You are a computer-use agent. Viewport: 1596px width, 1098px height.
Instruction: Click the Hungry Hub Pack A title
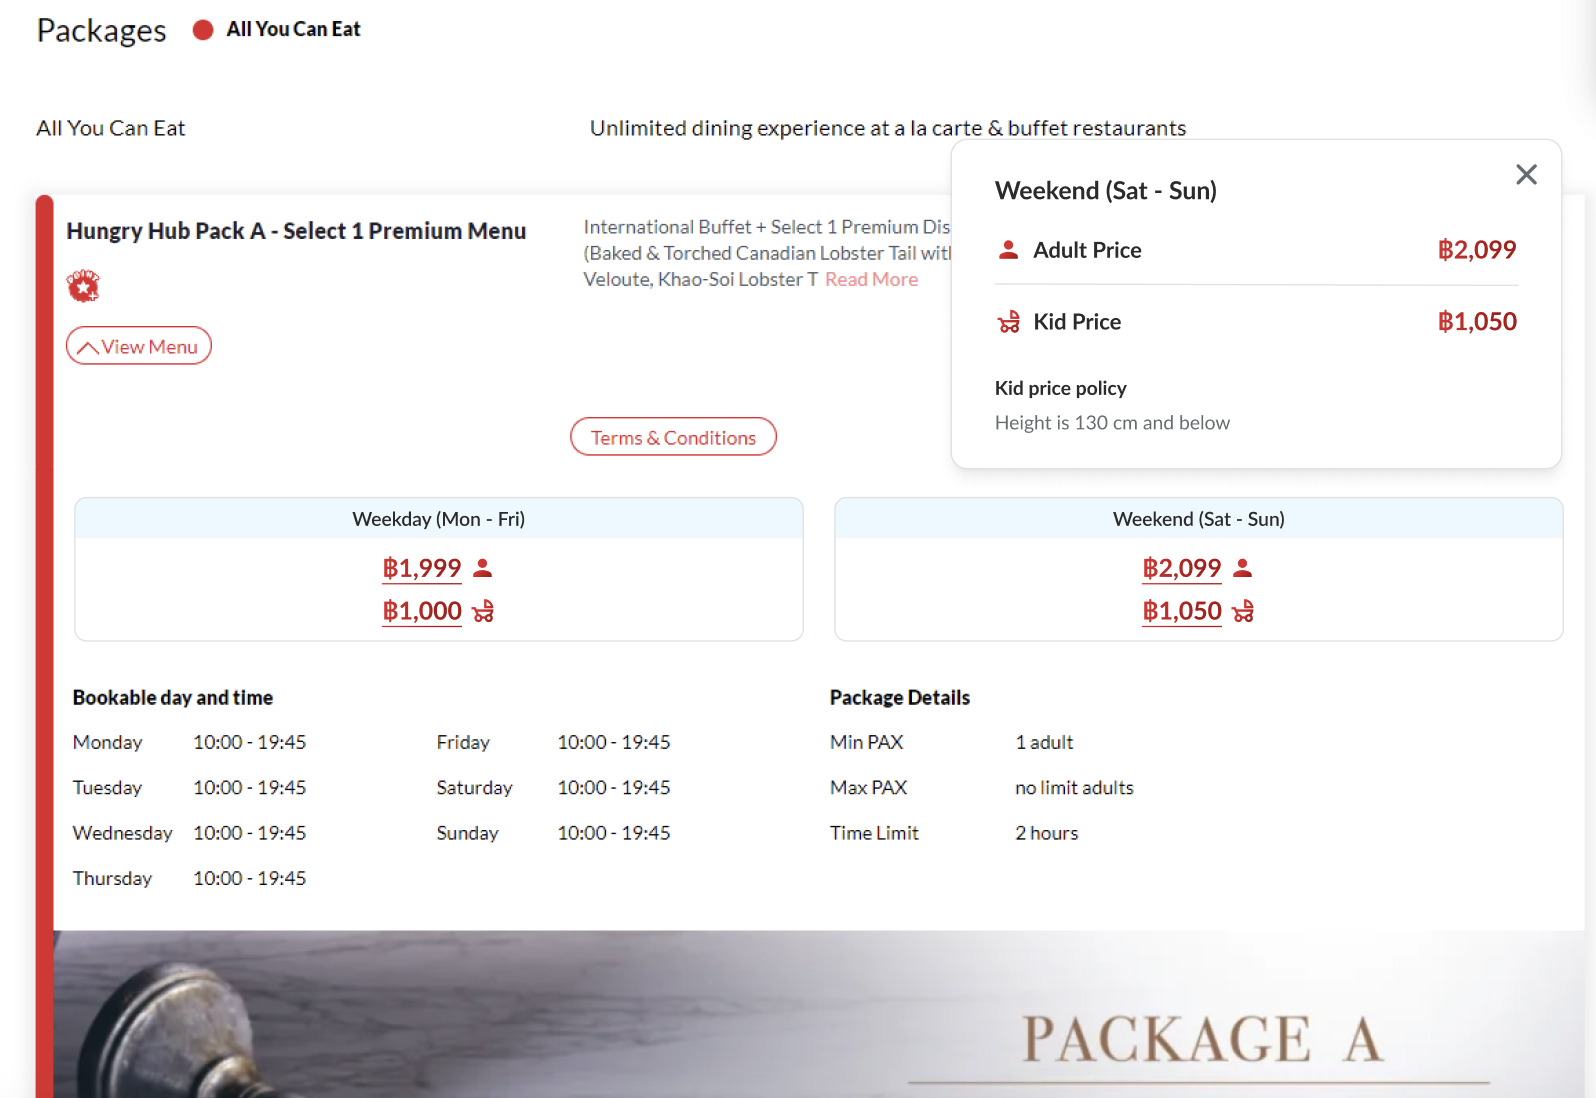[x=296, y=231]
